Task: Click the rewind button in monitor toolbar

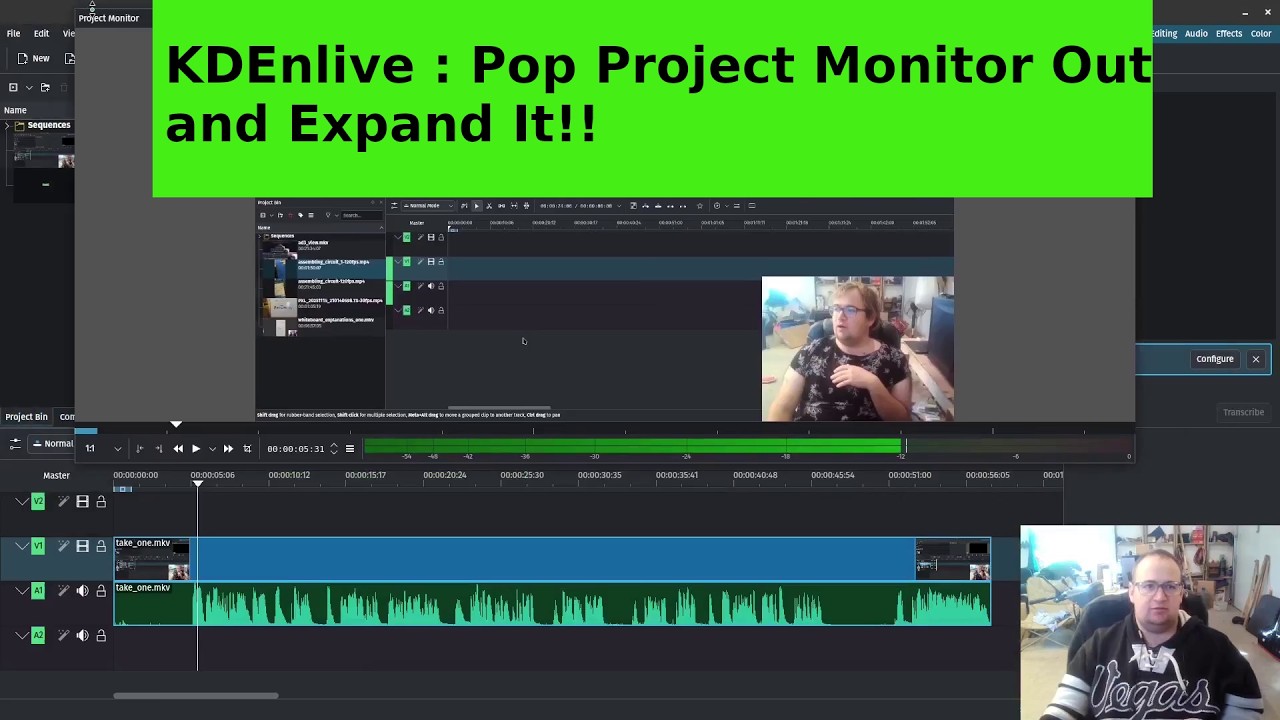Action: pyautogui.click(x=178, y=449)
